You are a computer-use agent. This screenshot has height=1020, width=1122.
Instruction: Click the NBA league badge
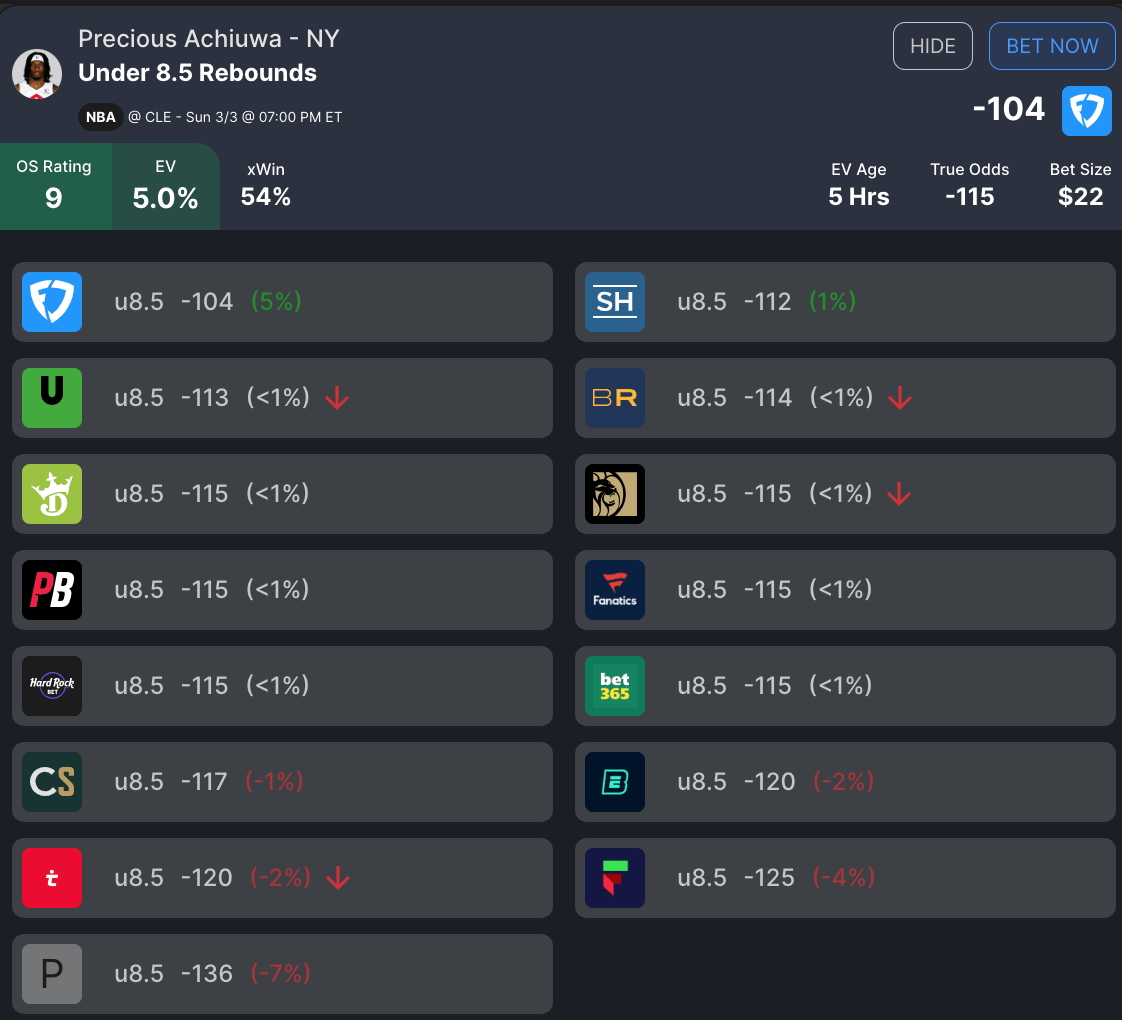[x=100, y=117]
